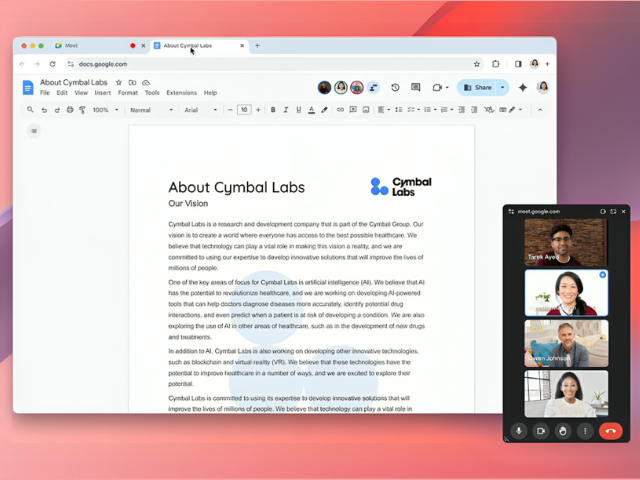
Task: Open the Tools menu
Action: 152,93
